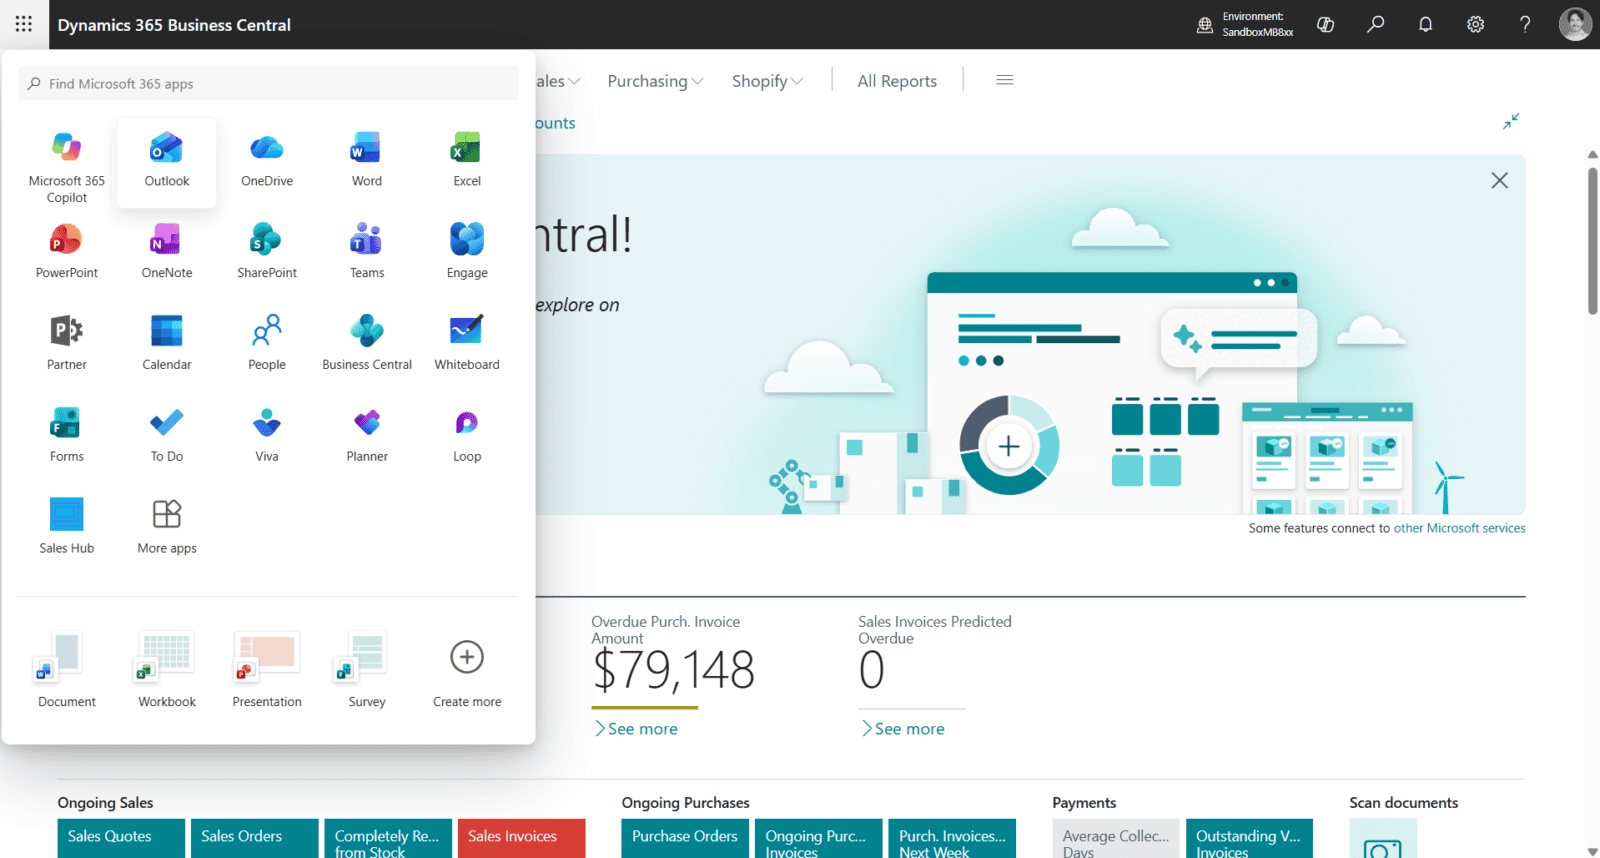Open notifications bell

coord(1426,24)
